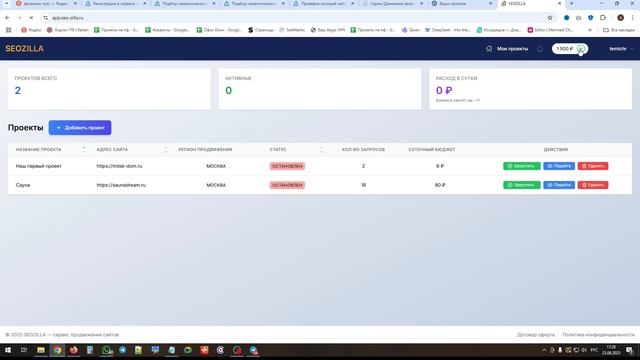640x360 pixels.
Task: Switch to the third browser tab
Action: (x=184, y=4)
